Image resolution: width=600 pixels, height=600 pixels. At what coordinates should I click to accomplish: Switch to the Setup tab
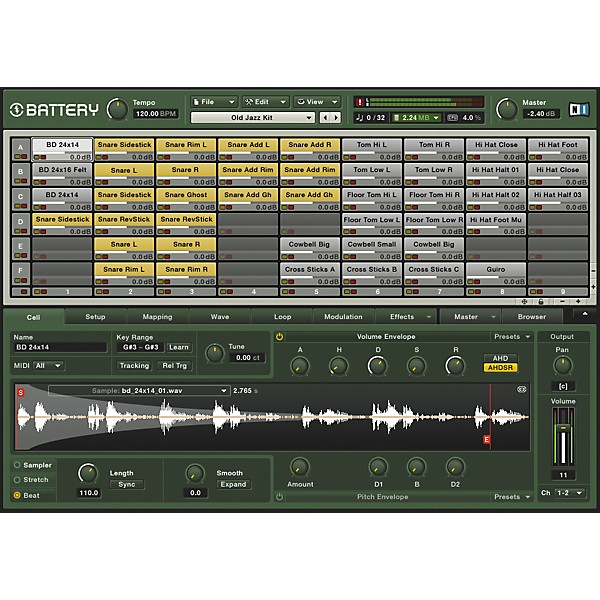coord(95,316)
